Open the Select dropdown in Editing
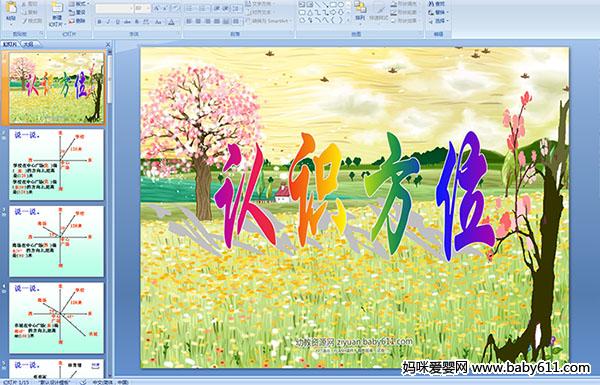 [x=438, y=21]
